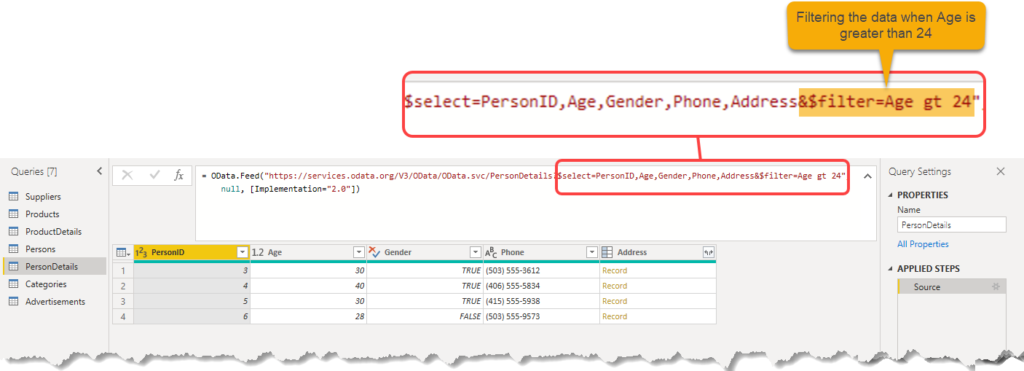Image resolution: width=1024 pixels, height=371 pixels.
Task: Select the Address column header
Action: coord(658,252)
